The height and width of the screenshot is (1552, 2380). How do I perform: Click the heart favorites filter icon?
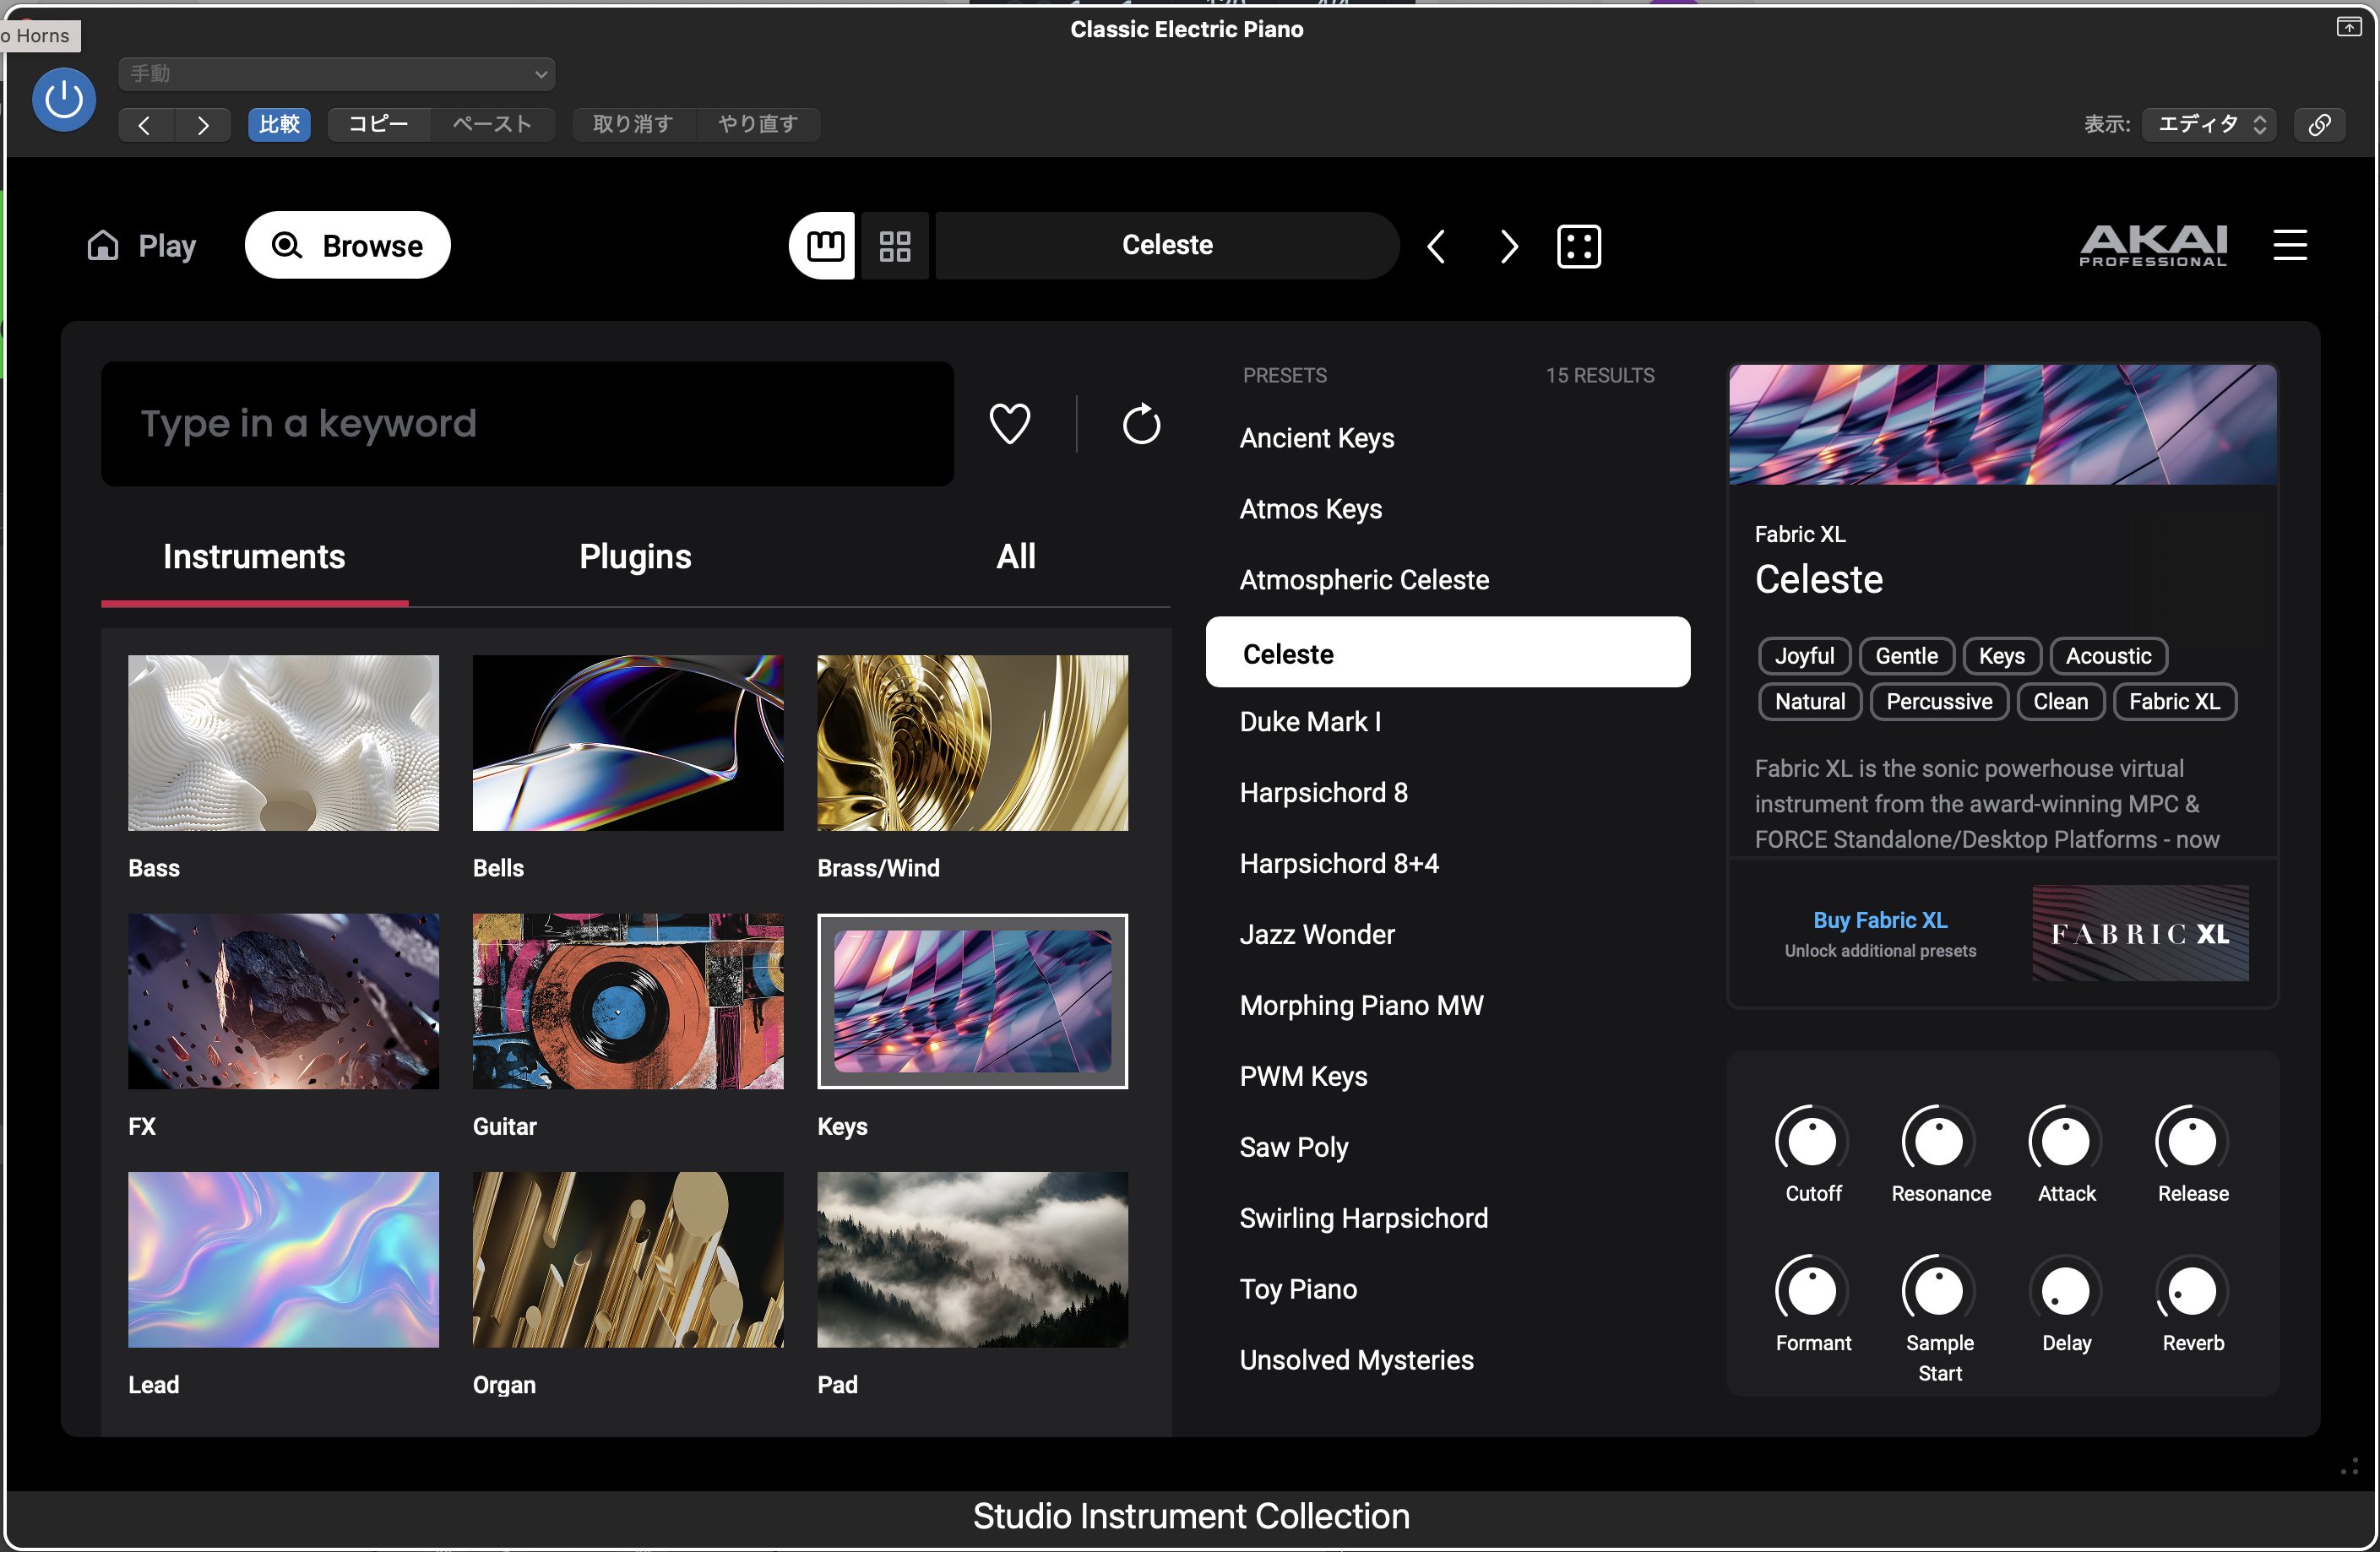1009,424
